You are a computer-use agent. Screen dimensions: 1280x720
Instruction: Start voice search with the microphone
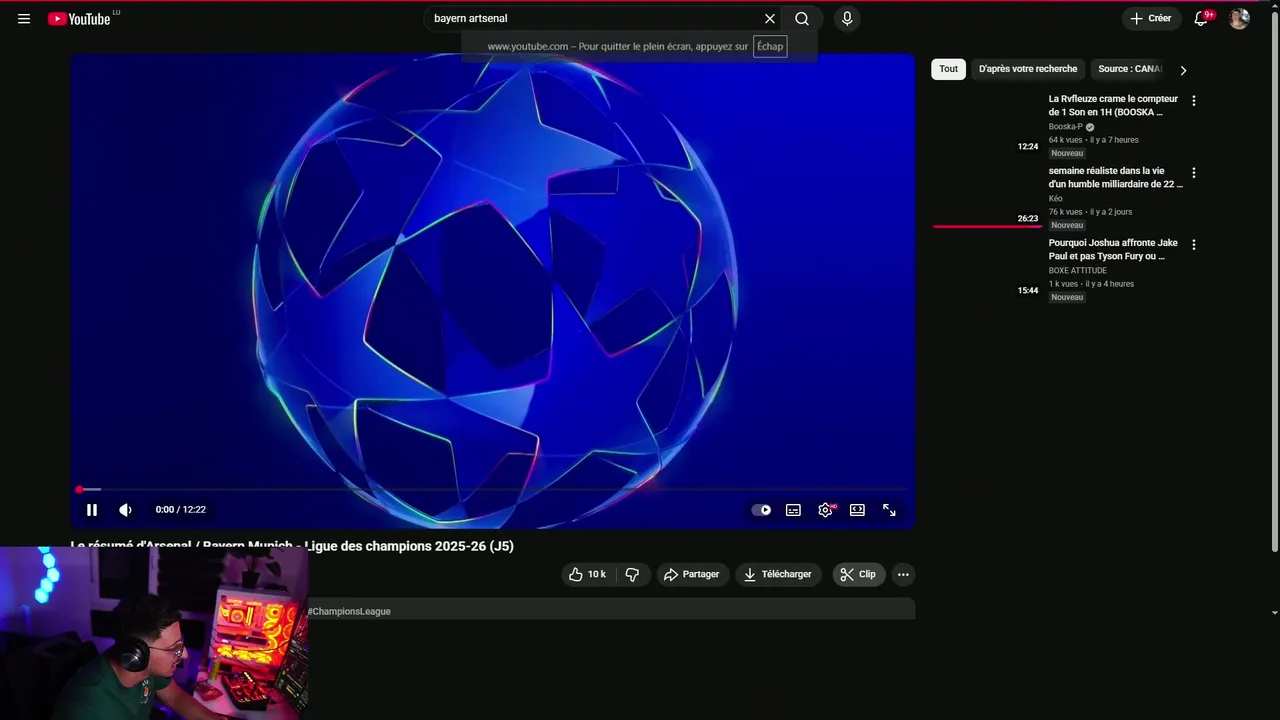coord(847,19)
